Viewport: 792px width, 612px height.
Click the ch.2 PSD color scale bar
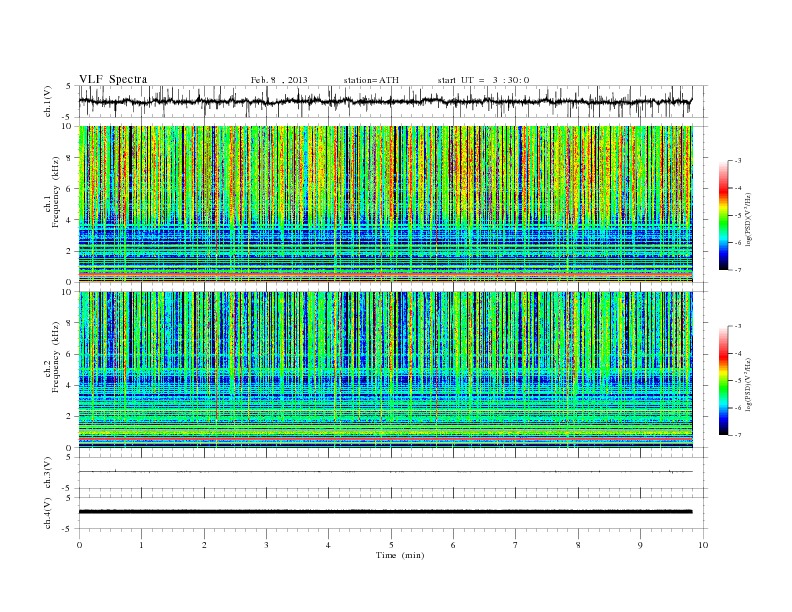pyautogui.click(x=723, y=380)
